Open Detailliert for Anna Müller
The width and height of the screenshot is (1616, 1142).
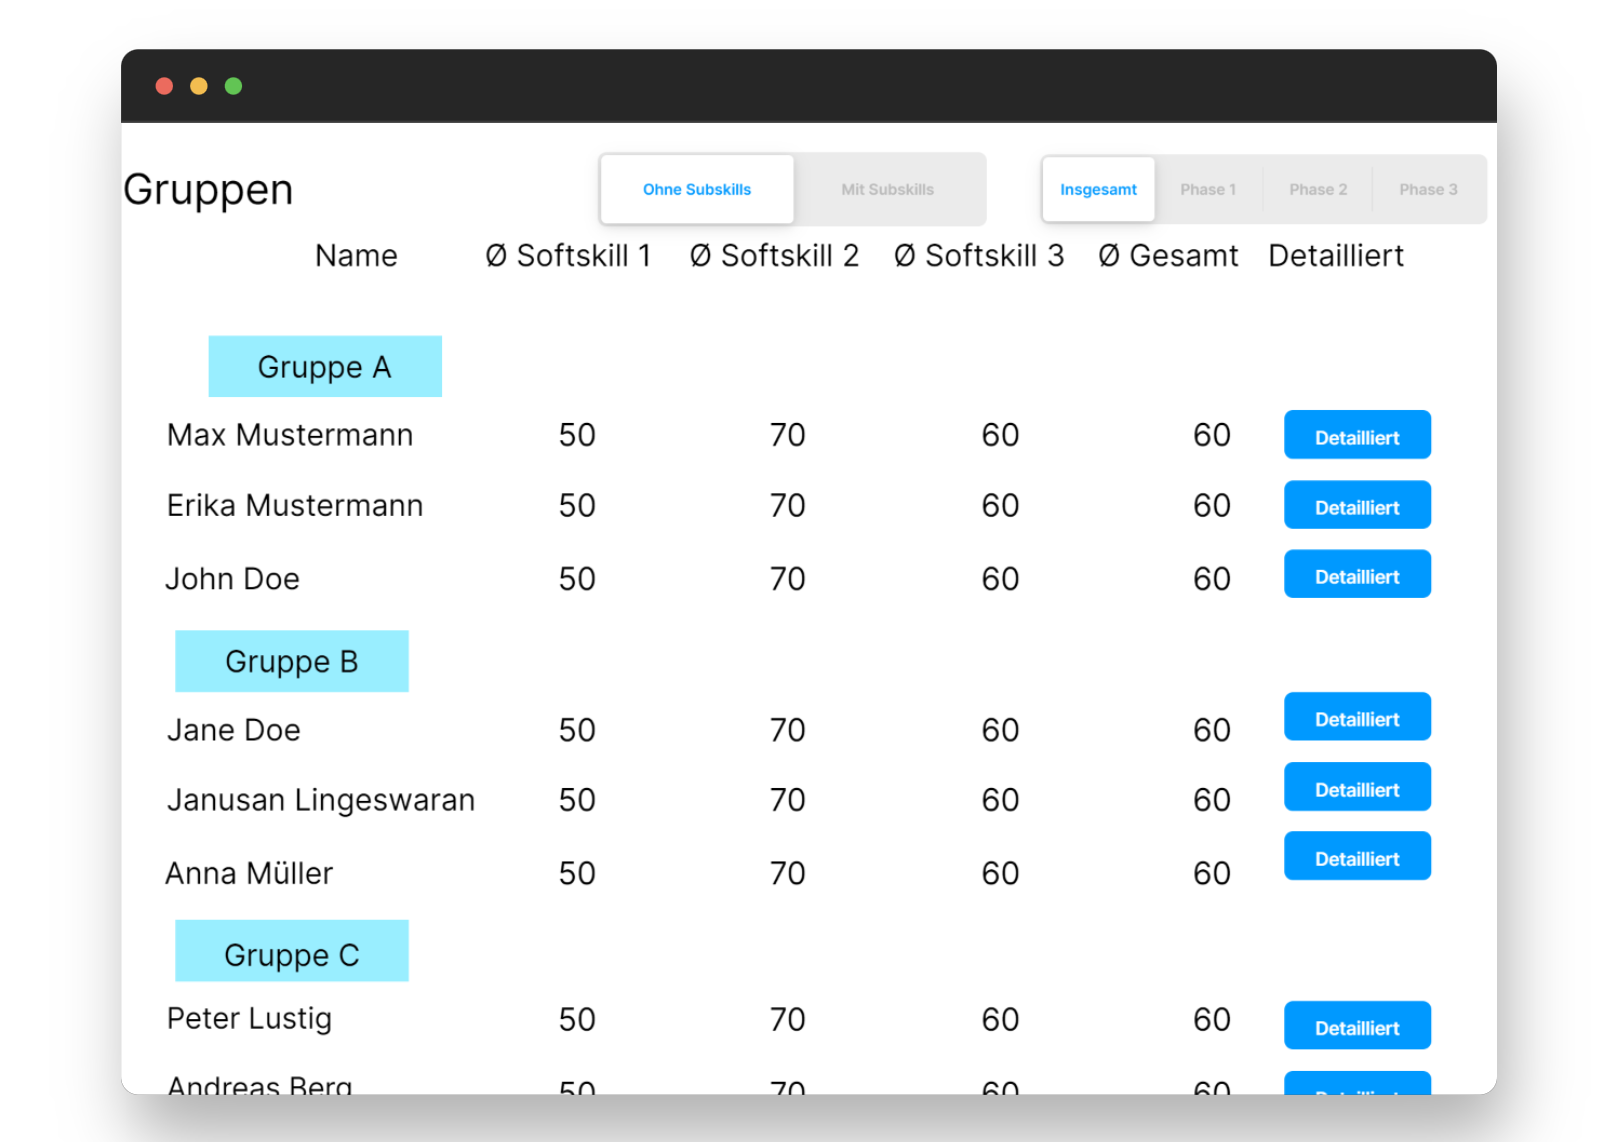click(1357, 856)
